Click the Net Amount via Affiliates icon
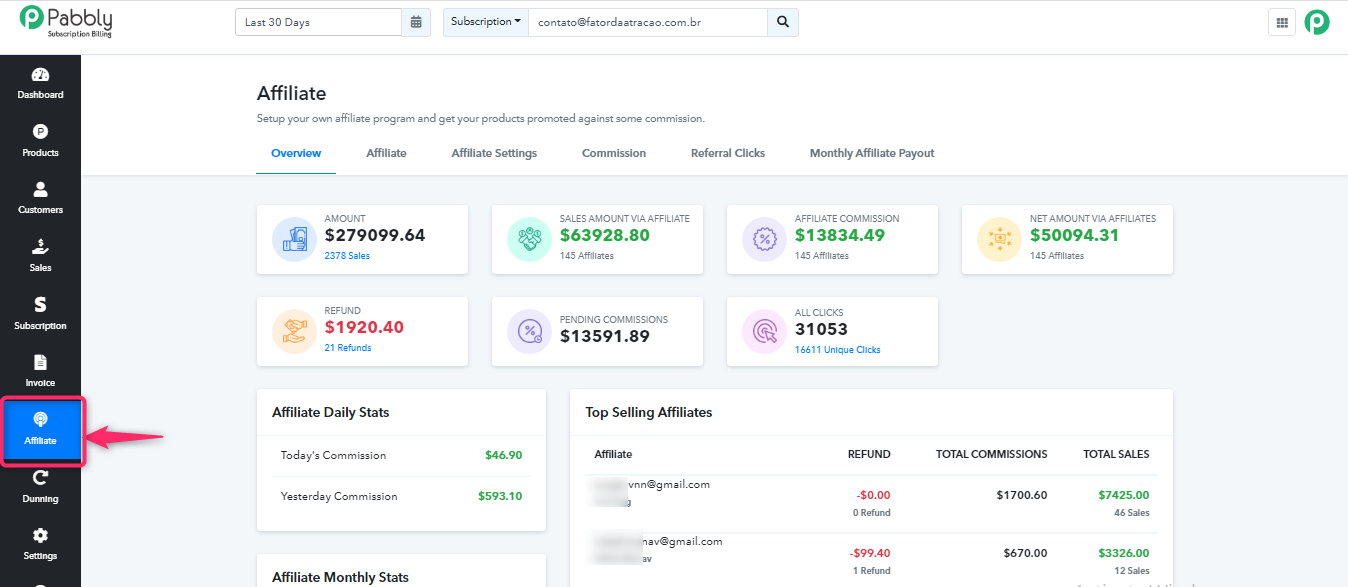This screenshot has height=587, width=1348. pos(1000,239)
